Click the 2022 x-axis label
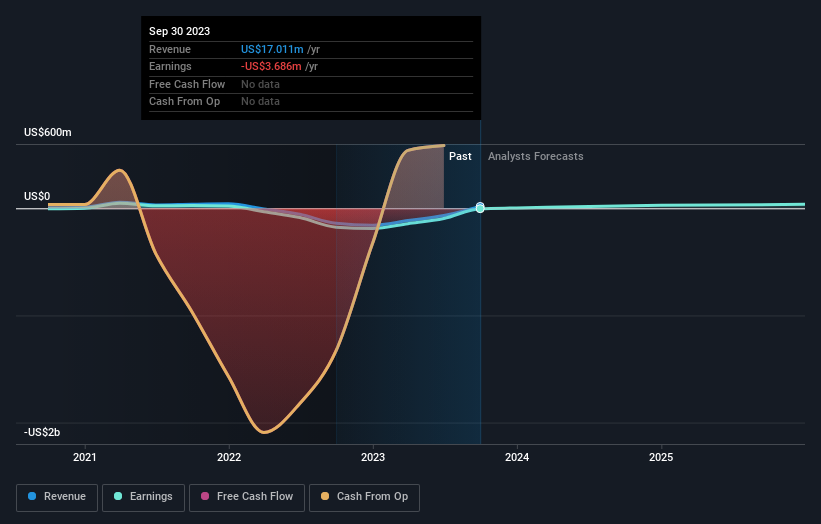This screenshot has width=821, height=524. point(229,457)
